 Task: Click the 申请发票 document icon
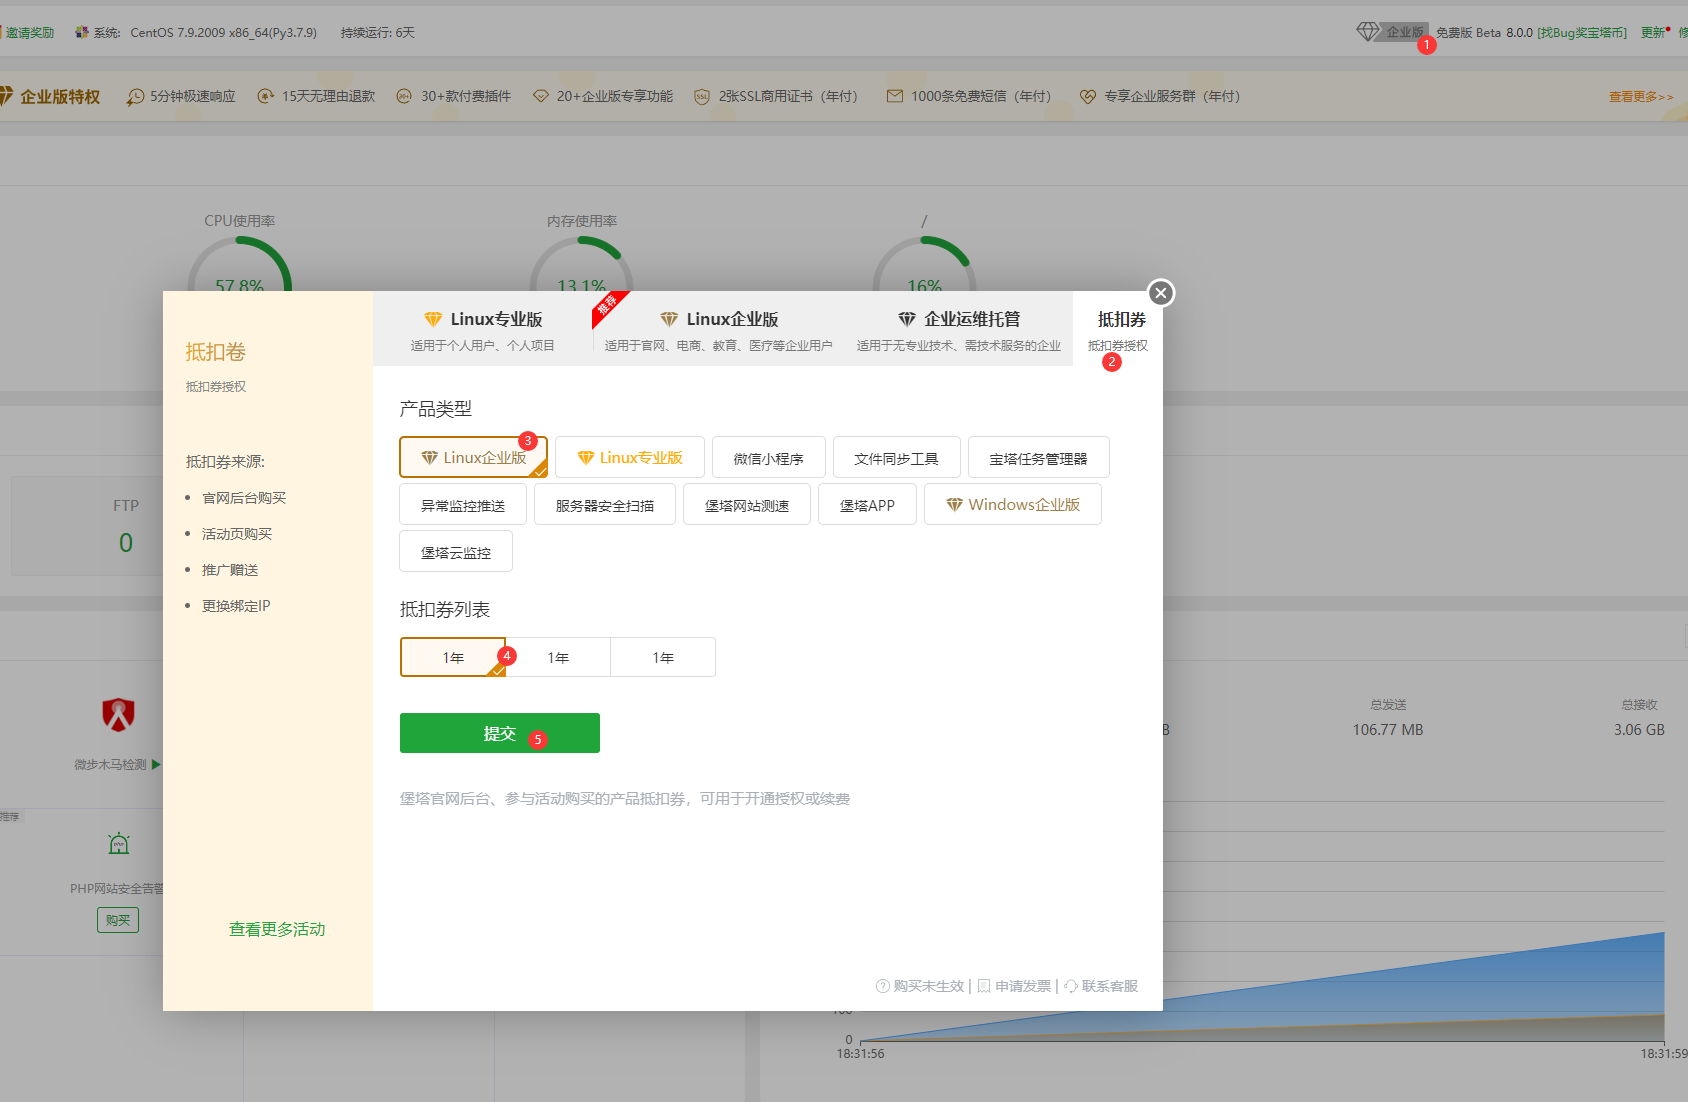tap(984, 986)
